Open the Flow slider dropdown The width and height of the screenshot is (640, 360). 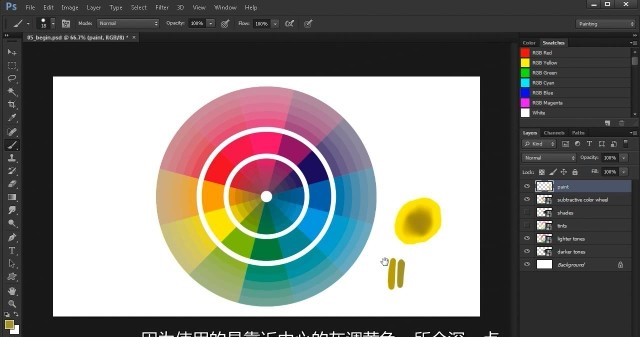click(x=275, y=24)
